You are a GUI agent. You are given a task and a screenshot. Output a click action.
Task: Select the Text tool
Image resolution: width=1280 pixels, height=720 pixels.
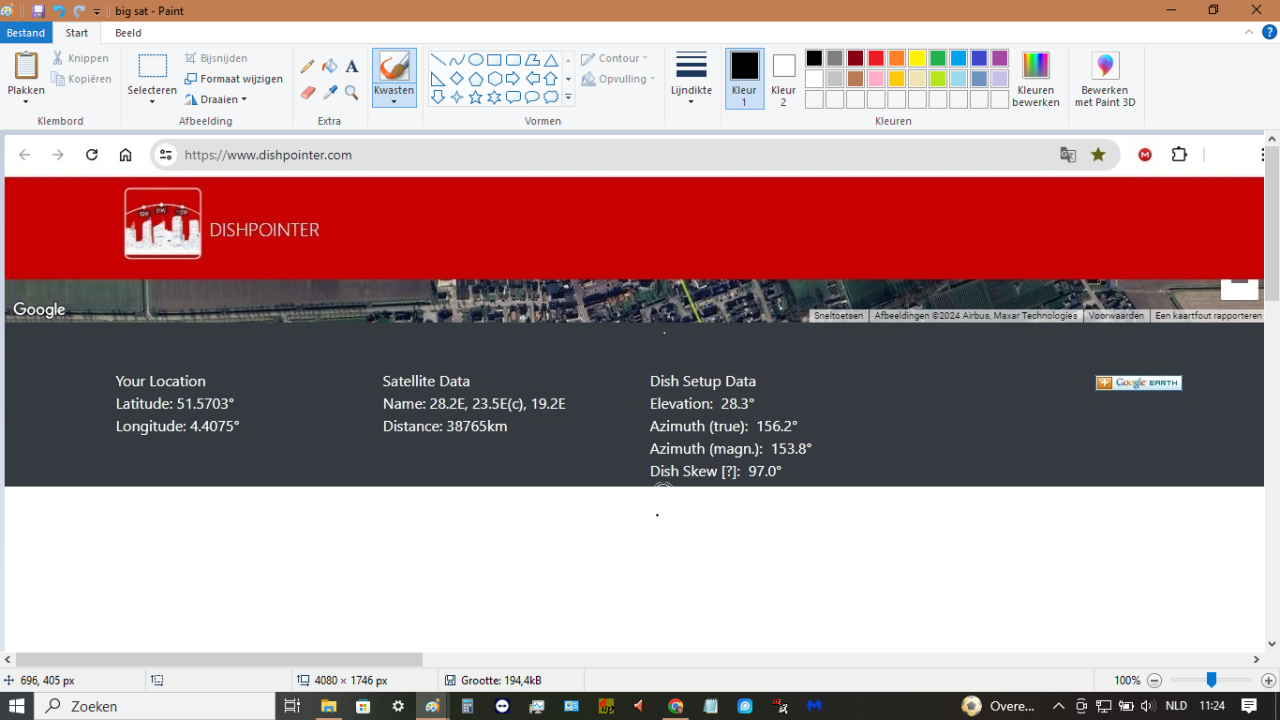coord(351,65)
